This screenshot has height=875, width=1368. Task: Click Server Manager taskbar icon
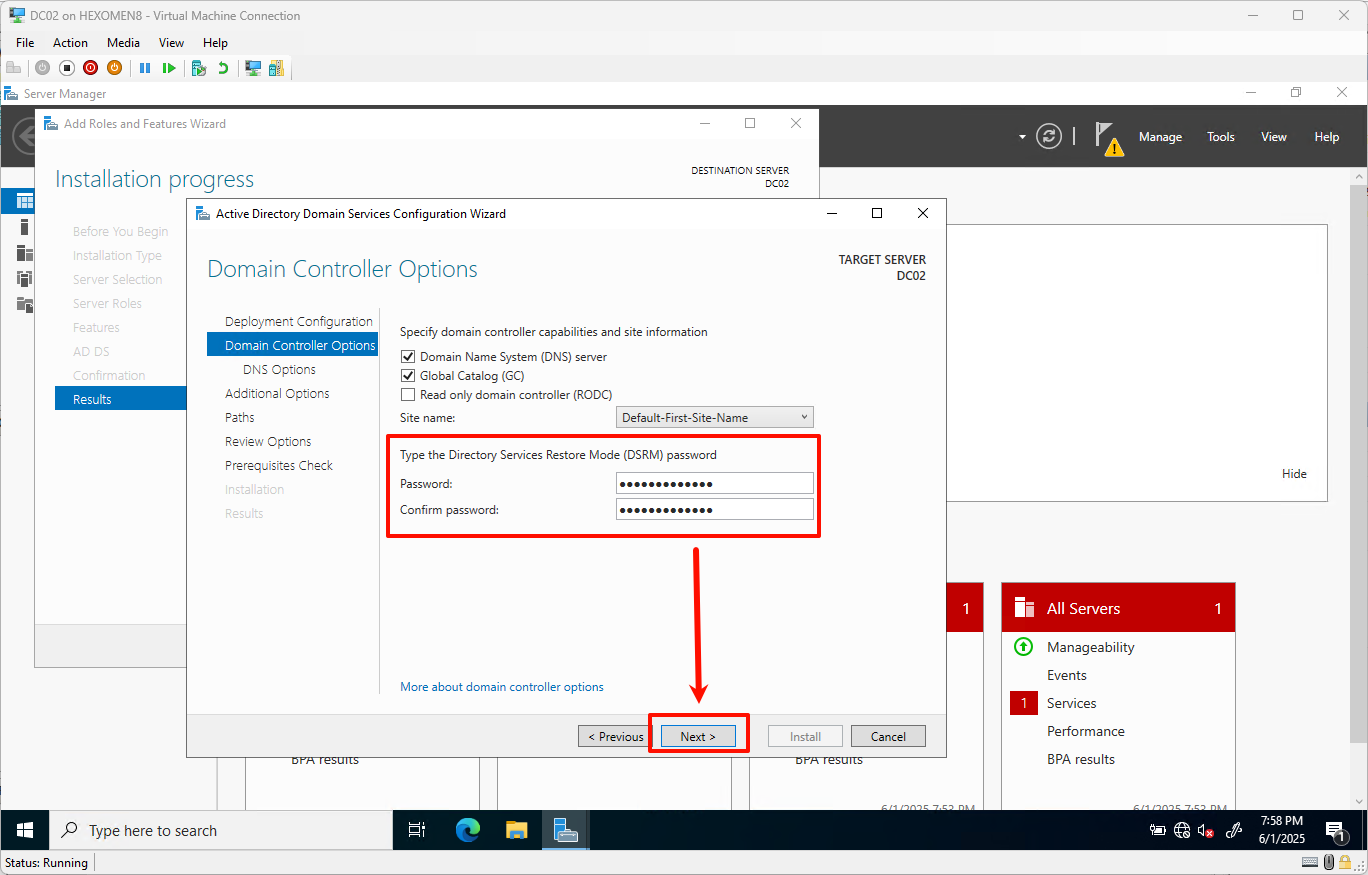tap(566, 830)
